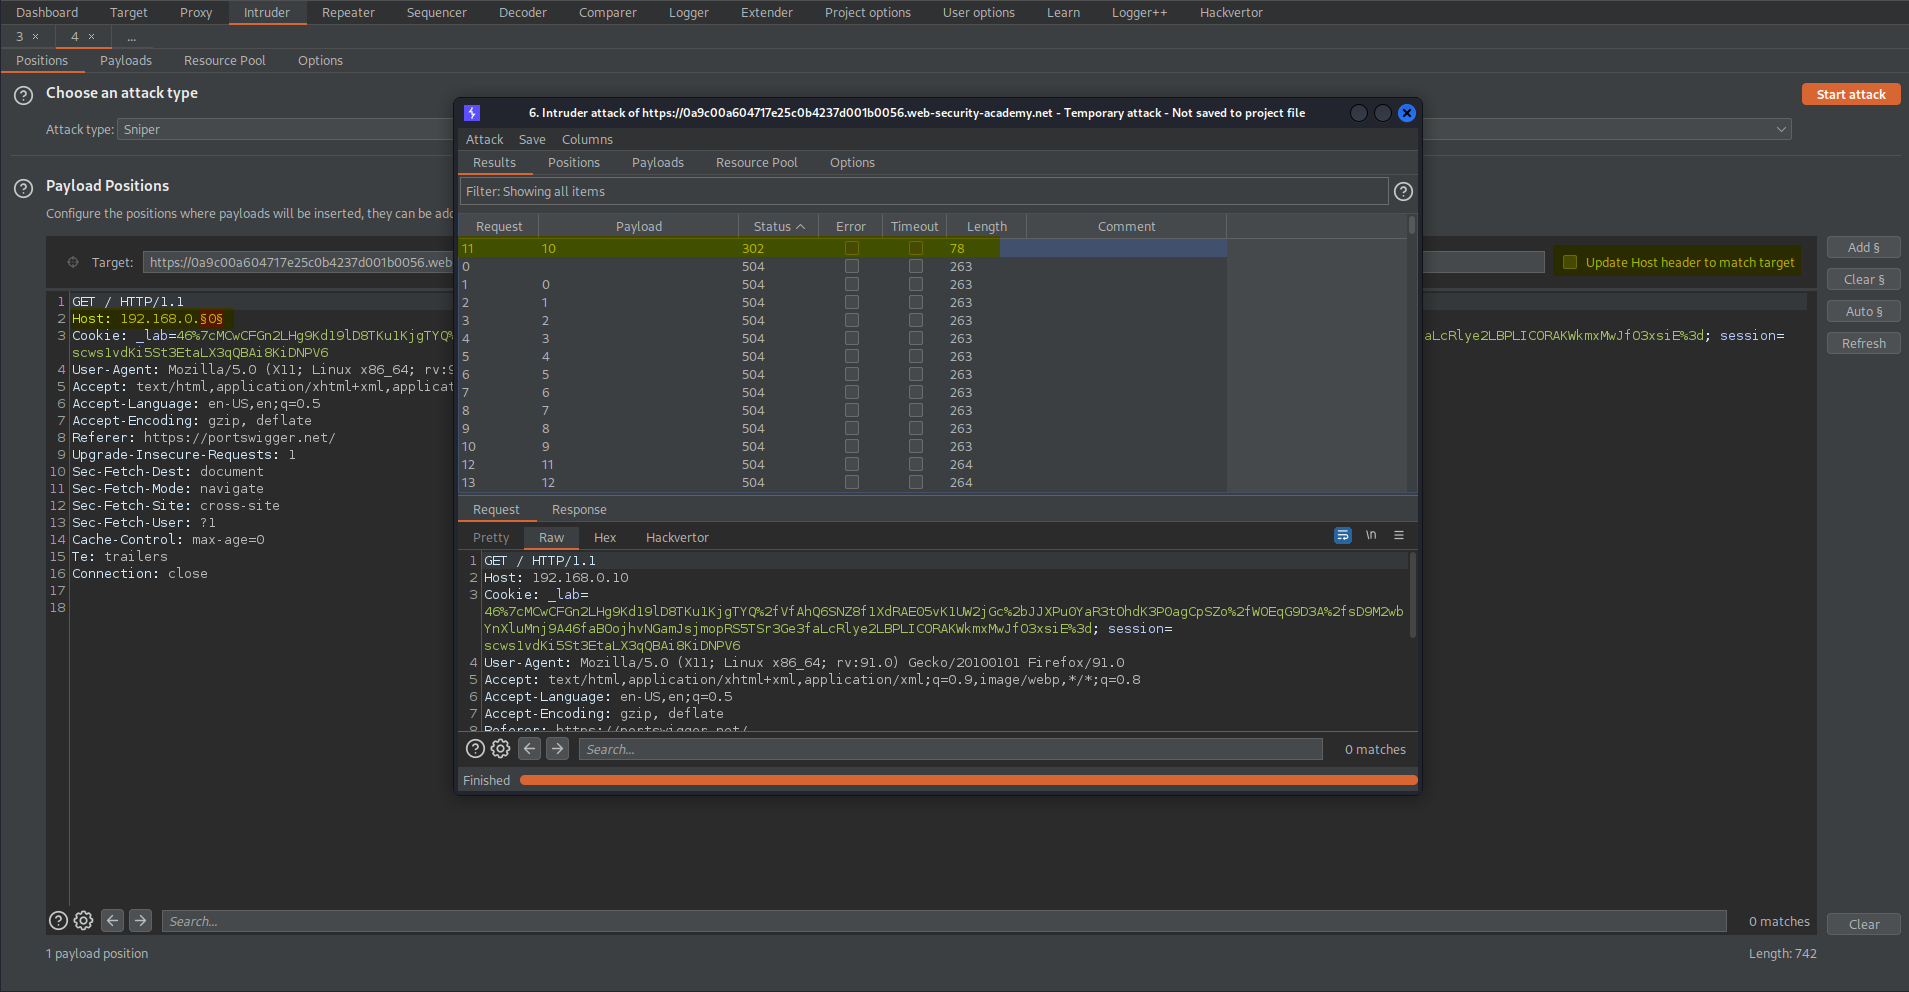Go to next search match in attack window

tap(558, 749)
